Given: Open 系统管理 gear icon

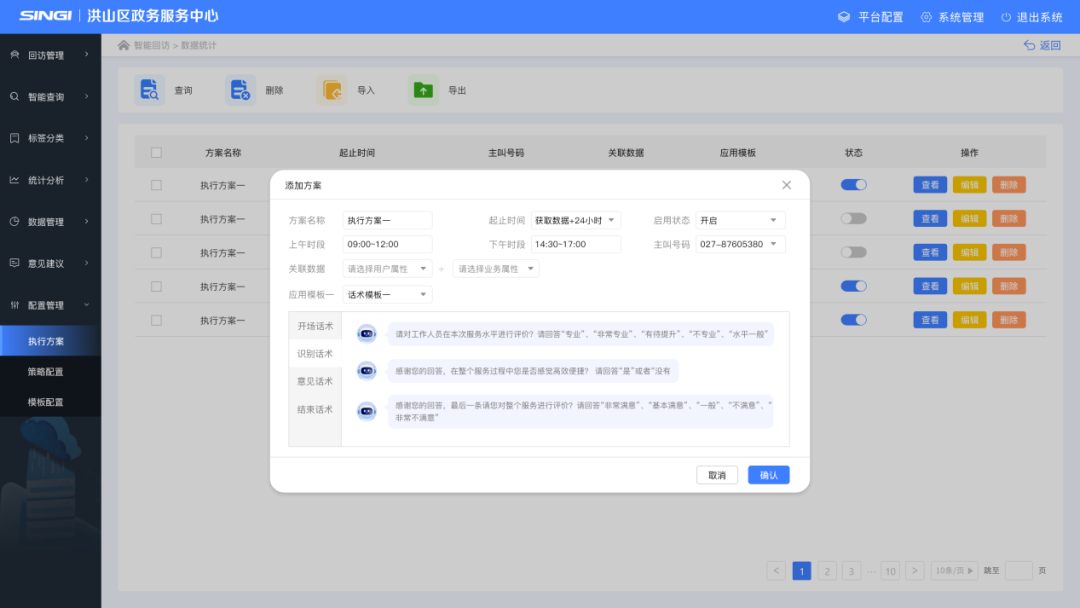Looking at the screenshot, I should (926, 17).
